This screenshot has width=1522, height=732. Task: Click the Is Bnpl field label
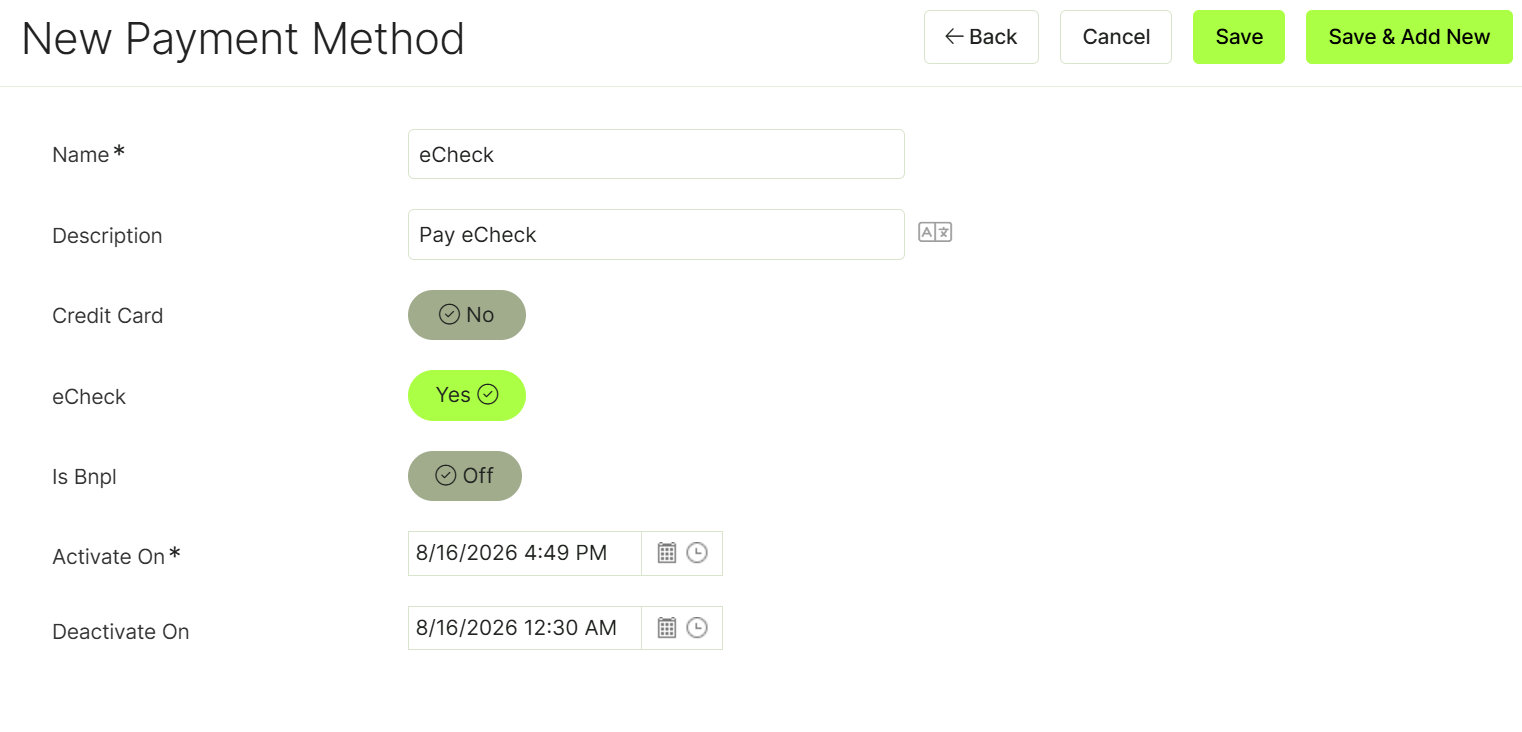[x=84, y=477]
